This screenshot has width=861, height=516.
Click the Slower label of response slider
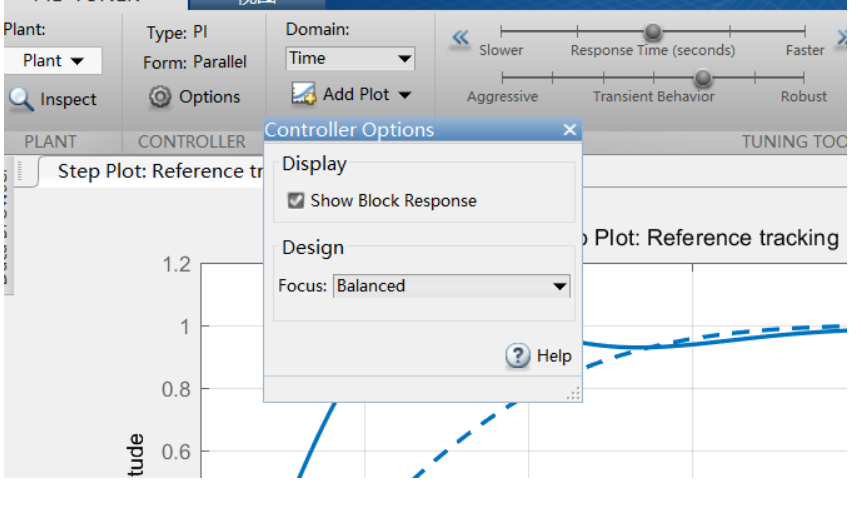pos(501,51)
